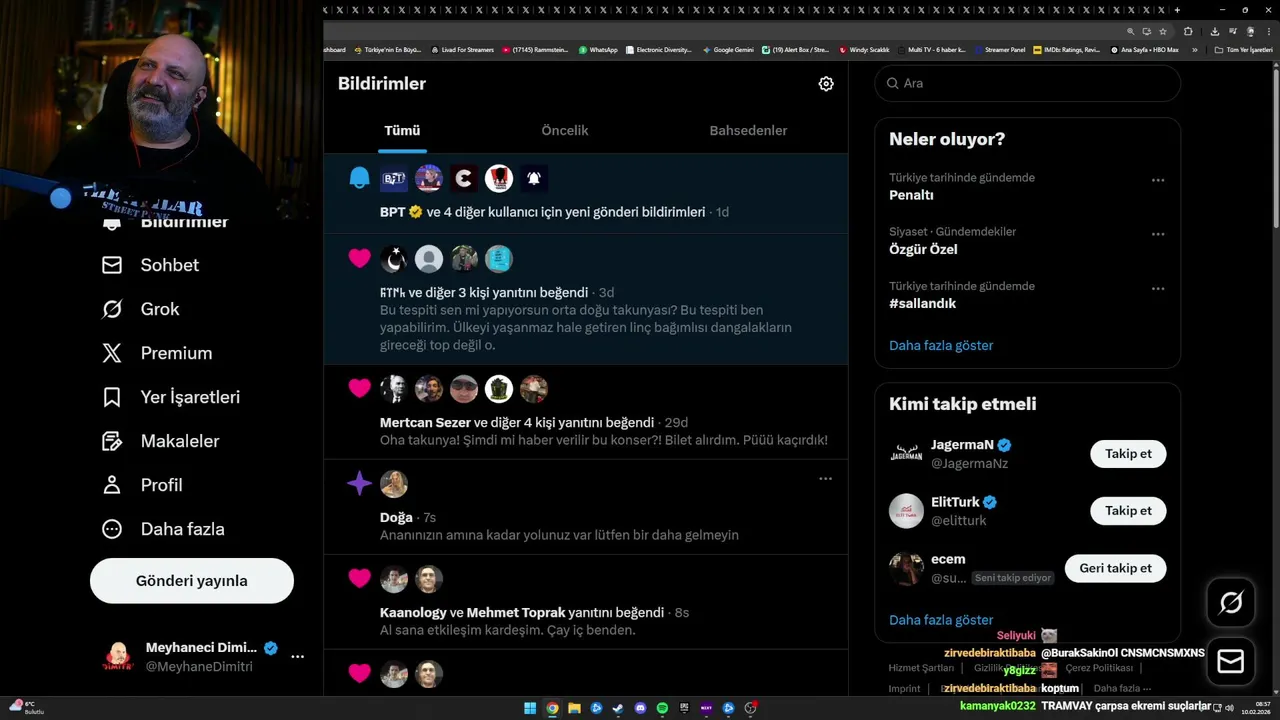Click Geri takip et for ecem
Viewport: 1280px width, 720px height.
[1115, 568]
